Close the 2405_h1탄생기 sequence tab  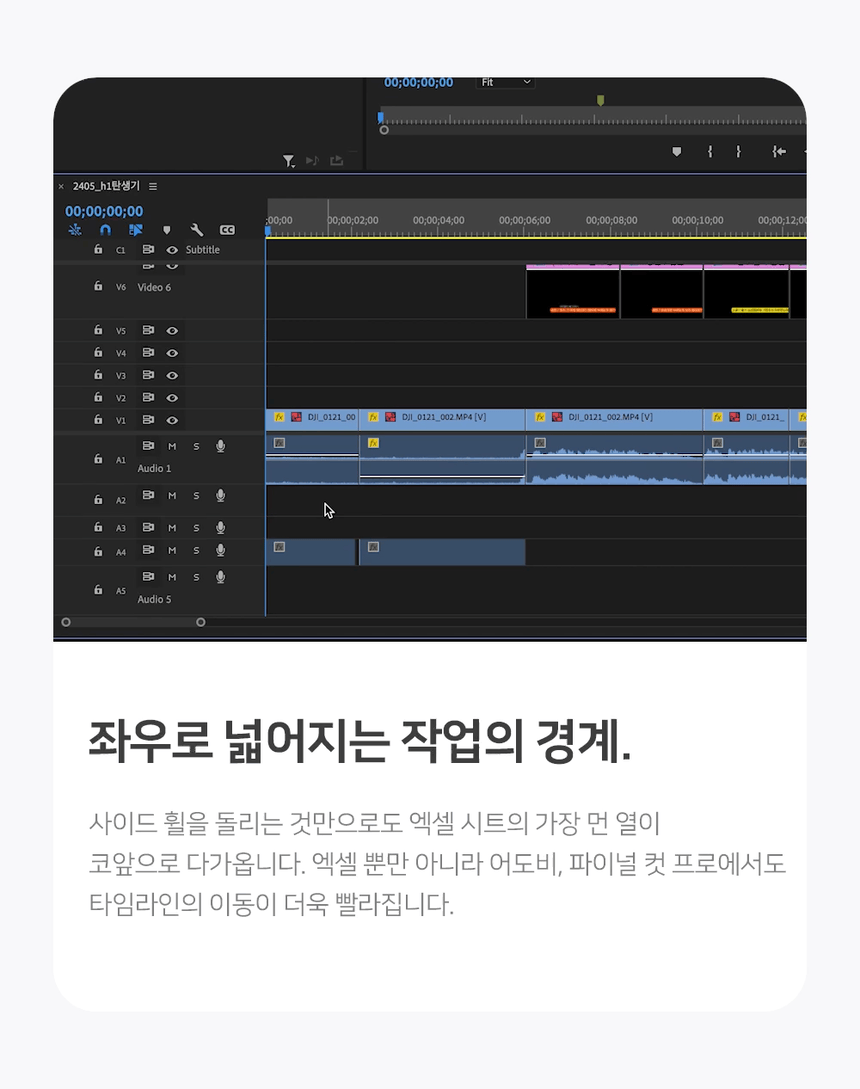point(61,186)
